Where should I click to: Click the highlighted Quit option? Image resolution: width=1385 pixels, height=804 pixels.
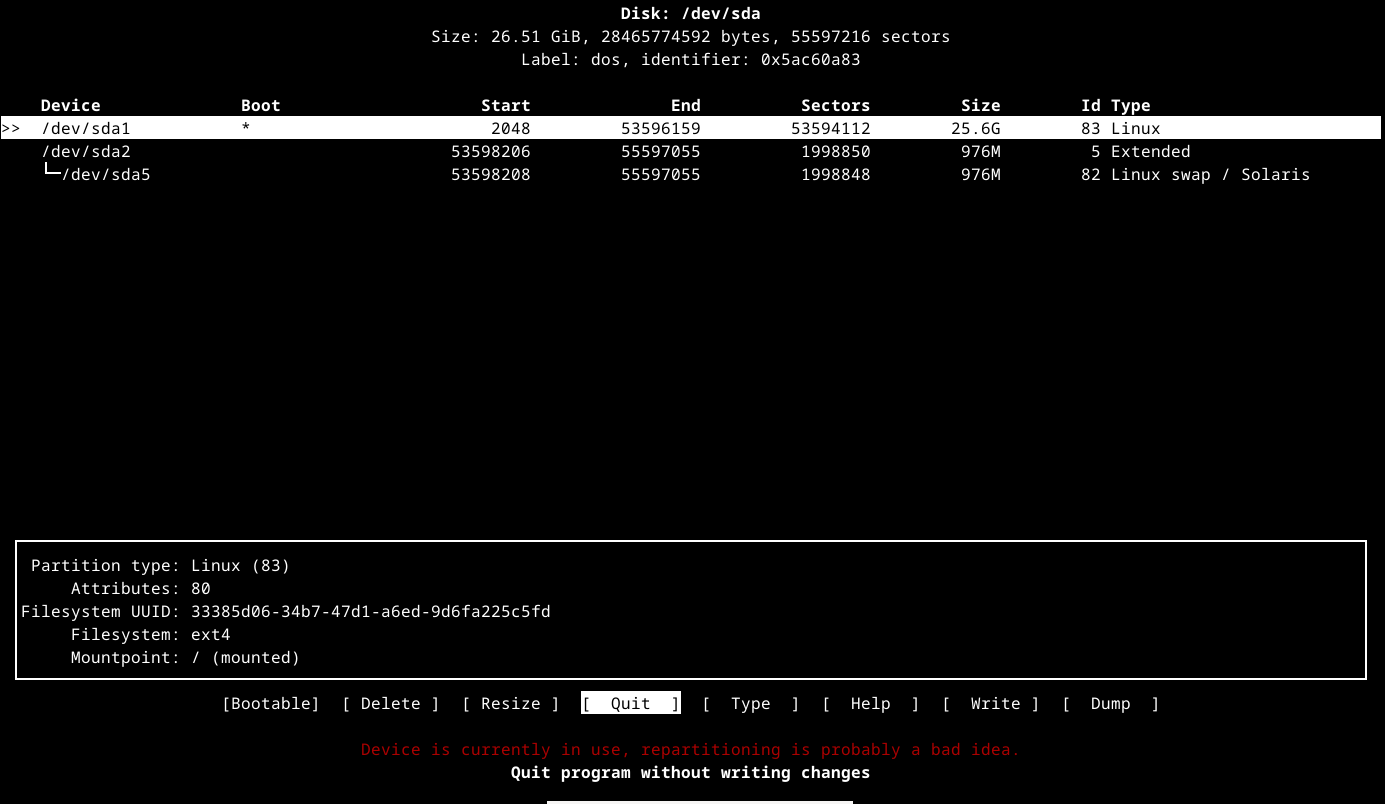tap(630, 704)
